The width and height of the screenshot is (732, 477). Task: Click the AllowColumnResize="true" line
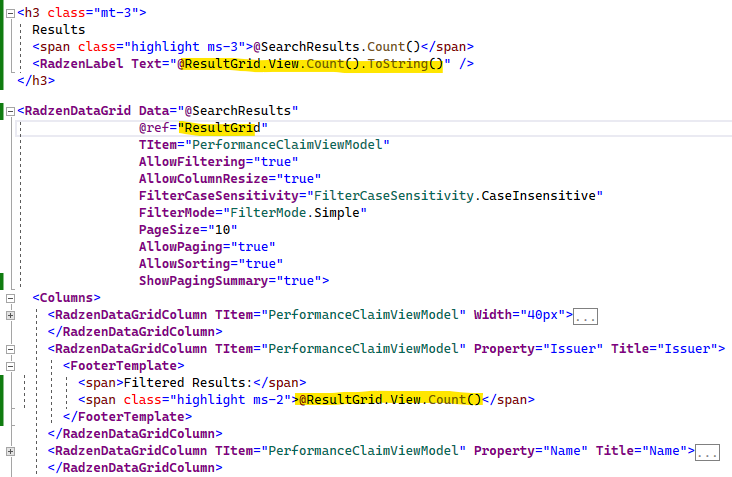[x=230, y=179]
